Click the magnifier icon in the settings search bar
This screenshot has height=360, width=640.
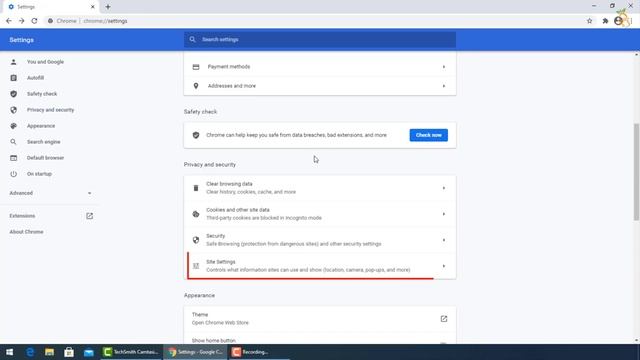tap(192, 40)
